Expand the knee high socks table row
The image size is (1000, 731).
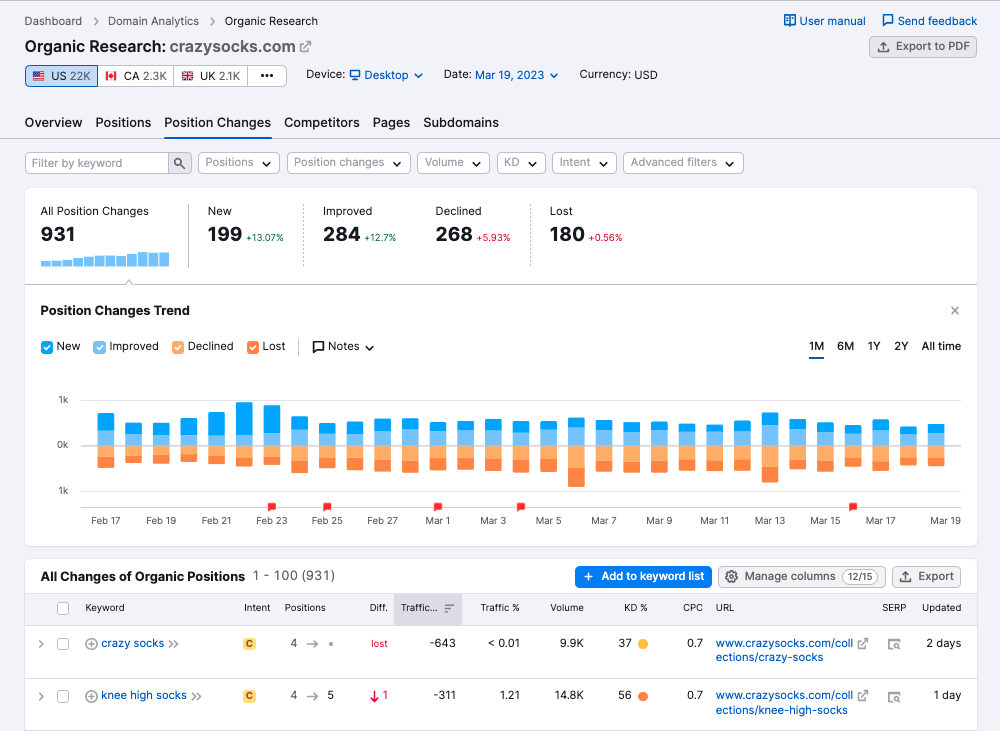pyautogui.click(x=41, y=697)
